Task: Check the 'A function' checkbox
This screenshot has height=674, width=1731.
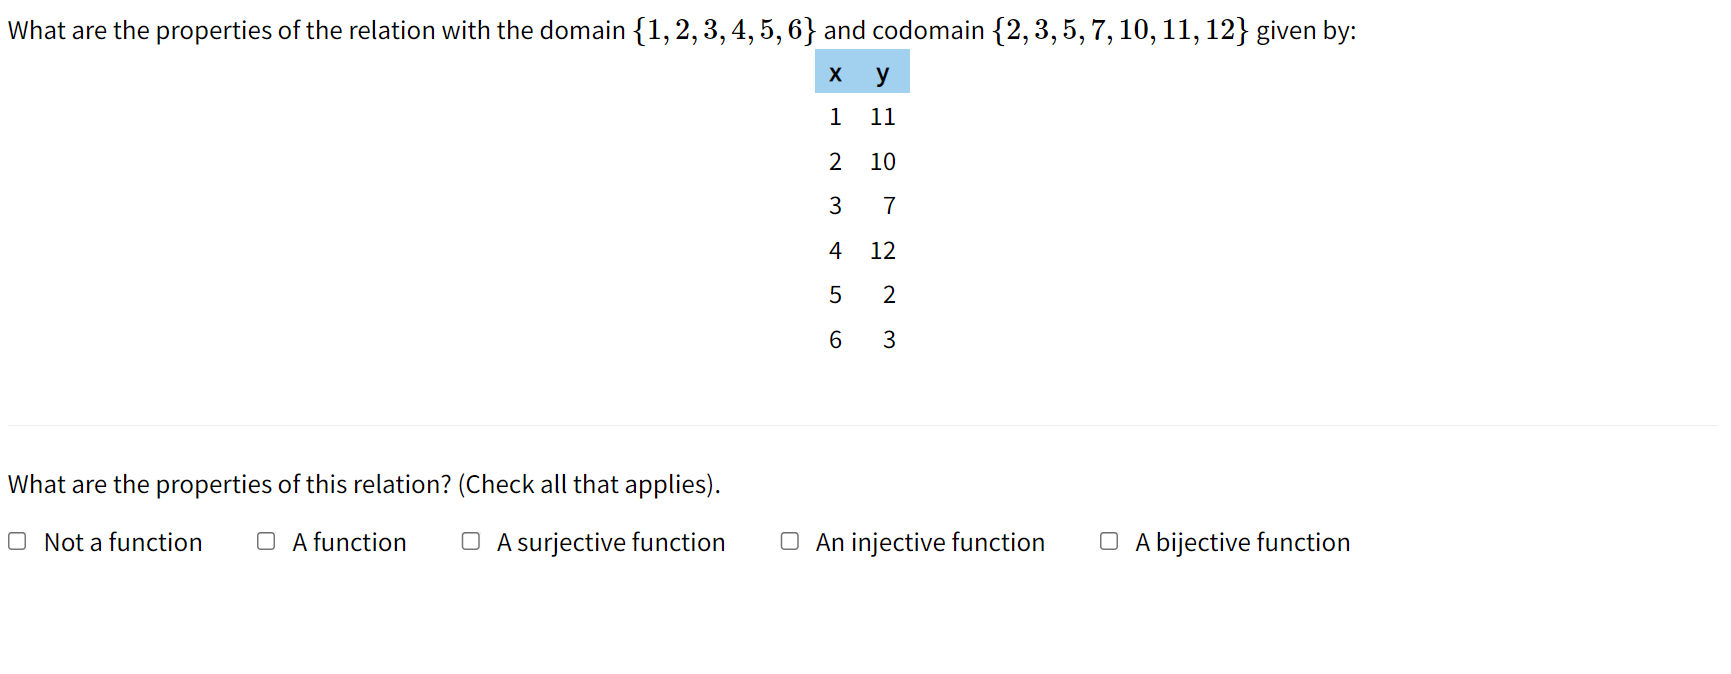Action: 265,541
